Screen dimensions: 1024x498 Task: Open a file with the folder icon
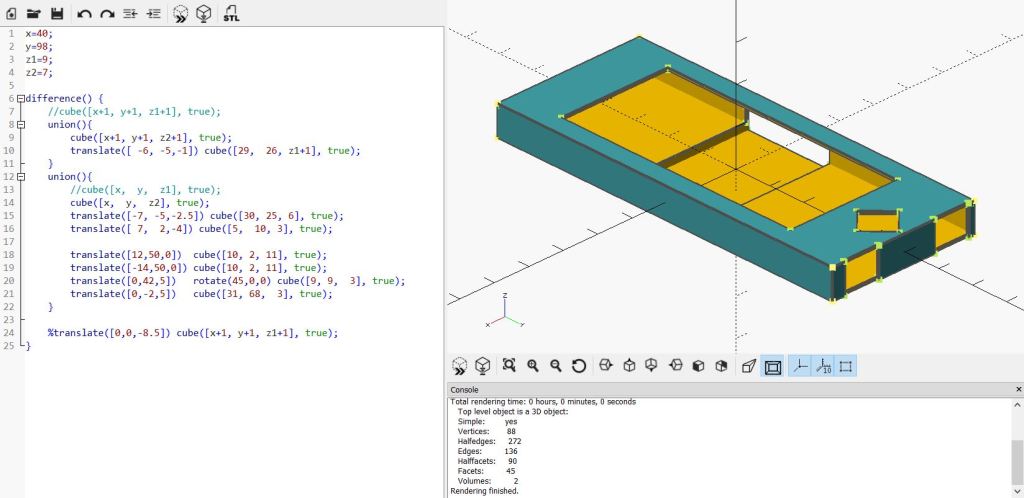tap(34, 14)
